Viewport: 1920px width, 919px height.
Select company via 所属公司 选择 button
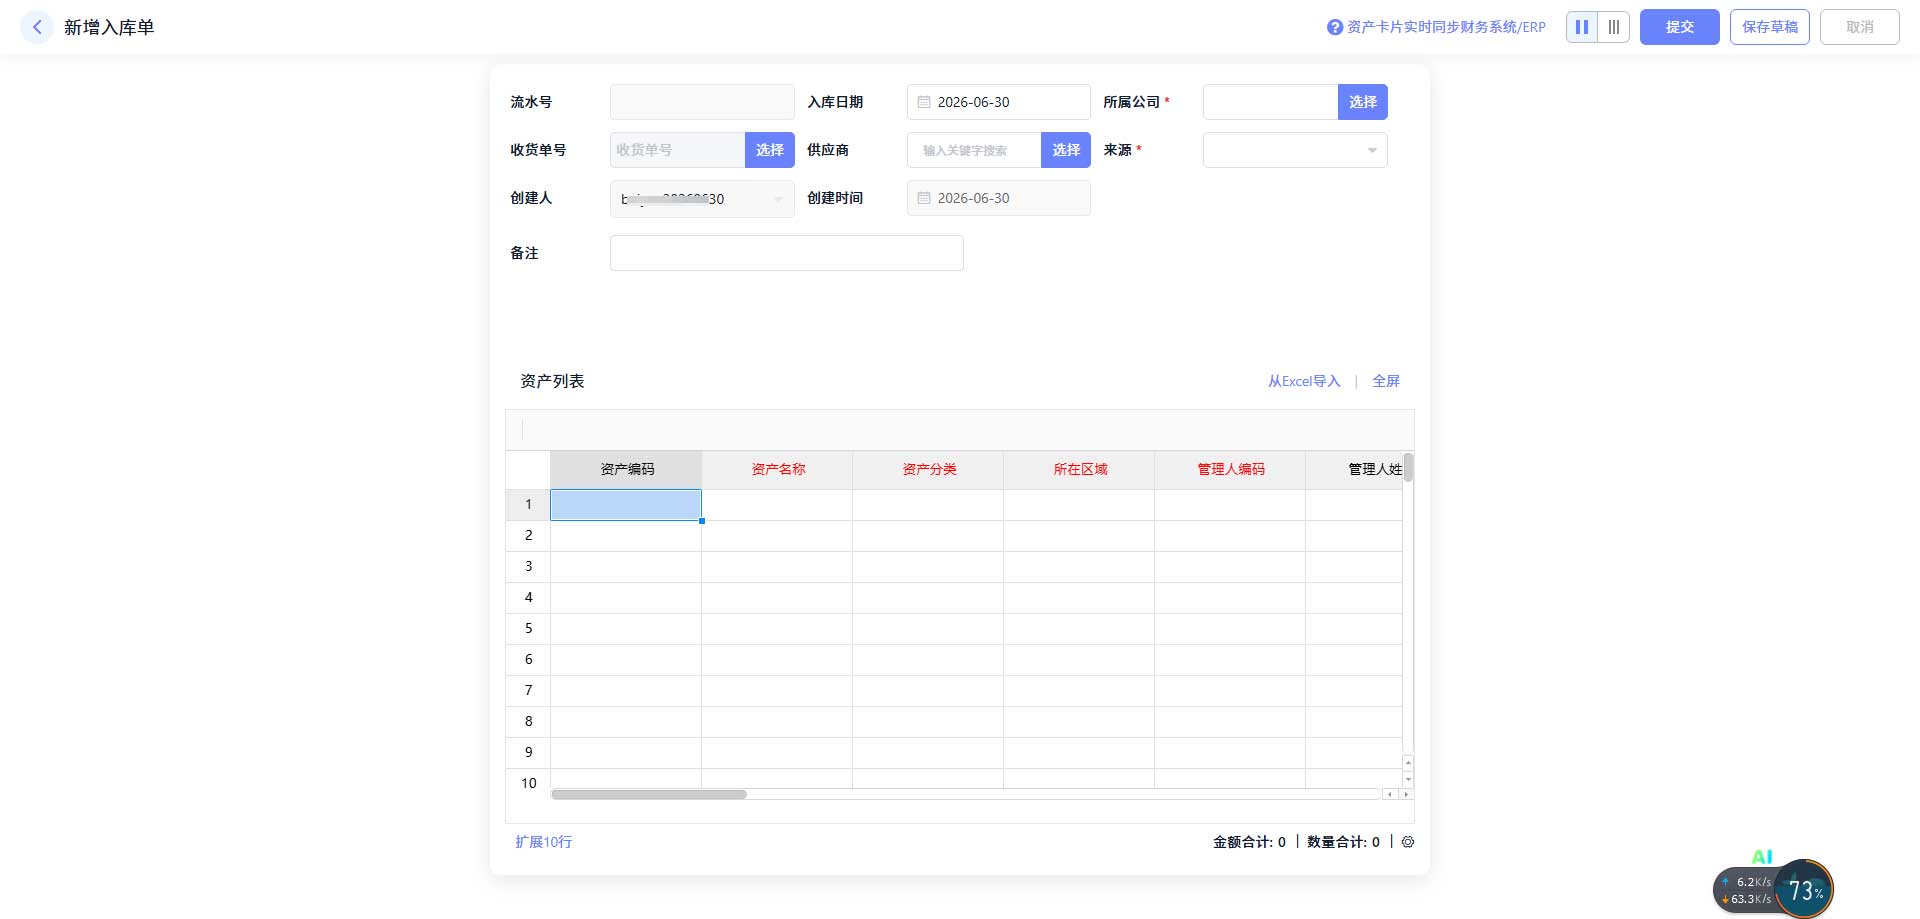[x=1363, y=102]
